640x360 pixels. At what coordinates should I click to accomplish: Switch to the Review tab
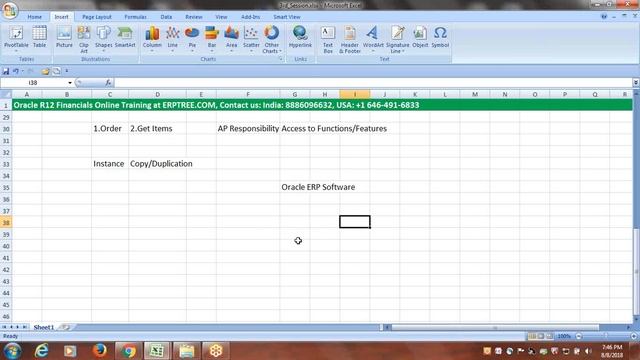tap(193, 17)
